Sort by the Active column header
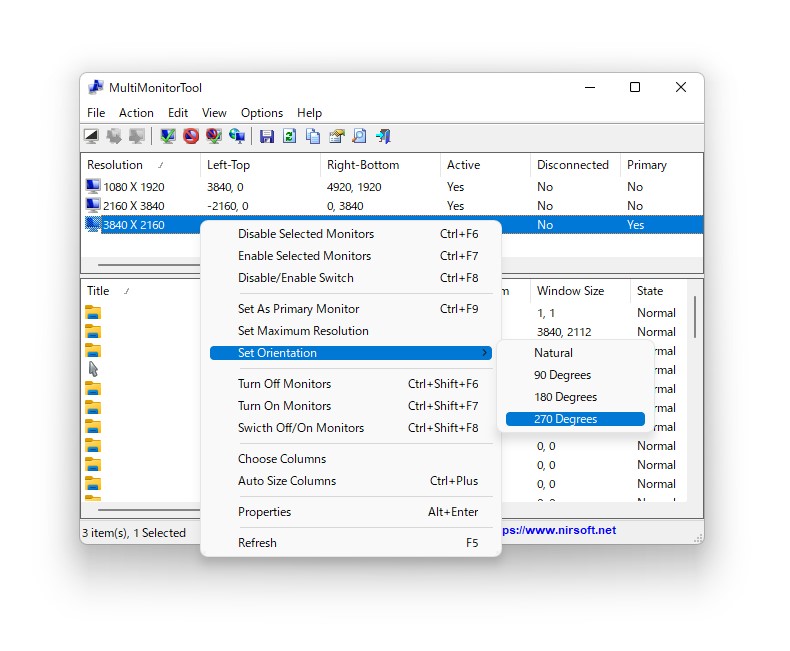 point(485,165)
